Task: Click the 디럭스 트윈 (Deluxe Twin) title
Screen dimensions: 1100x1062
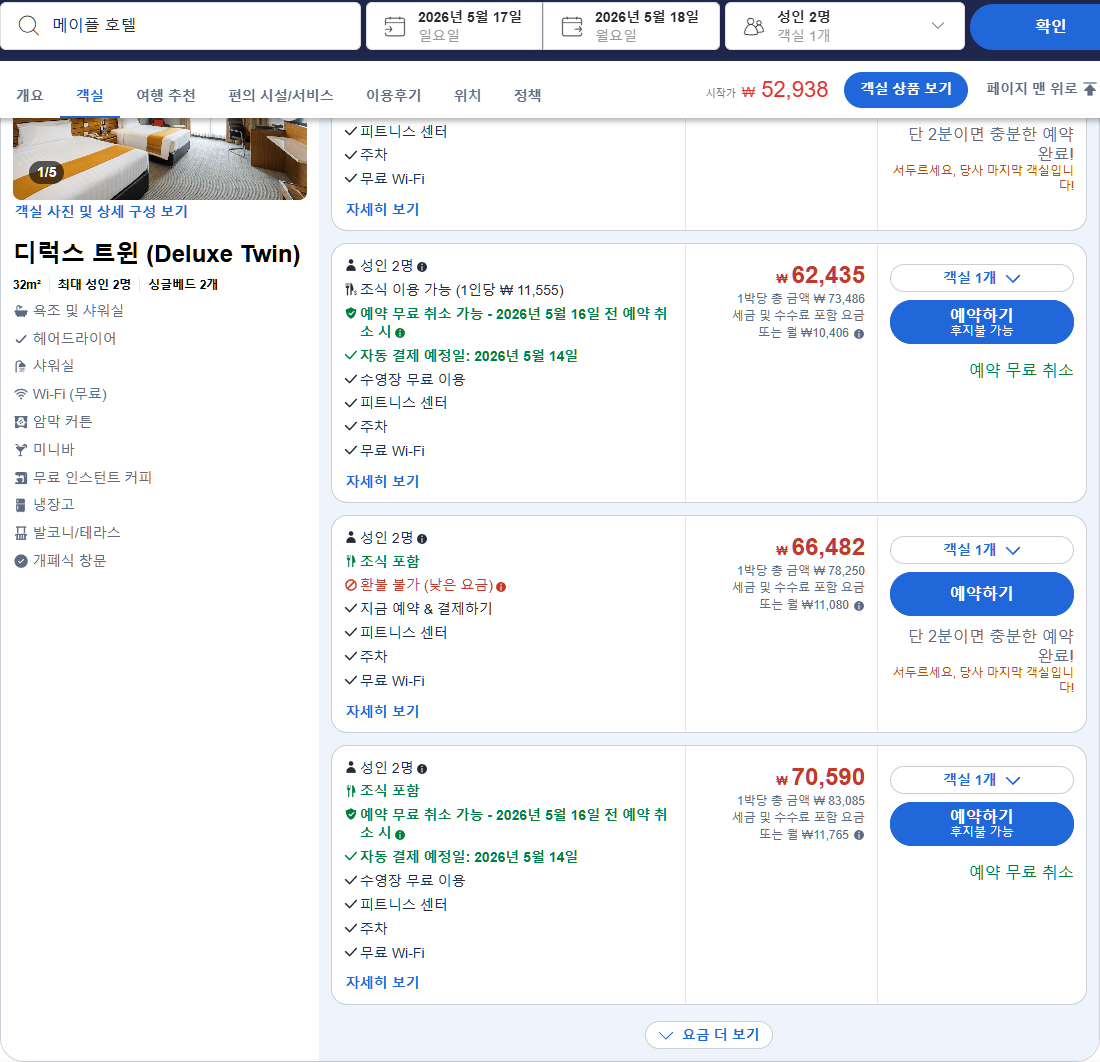Action: 157,253
